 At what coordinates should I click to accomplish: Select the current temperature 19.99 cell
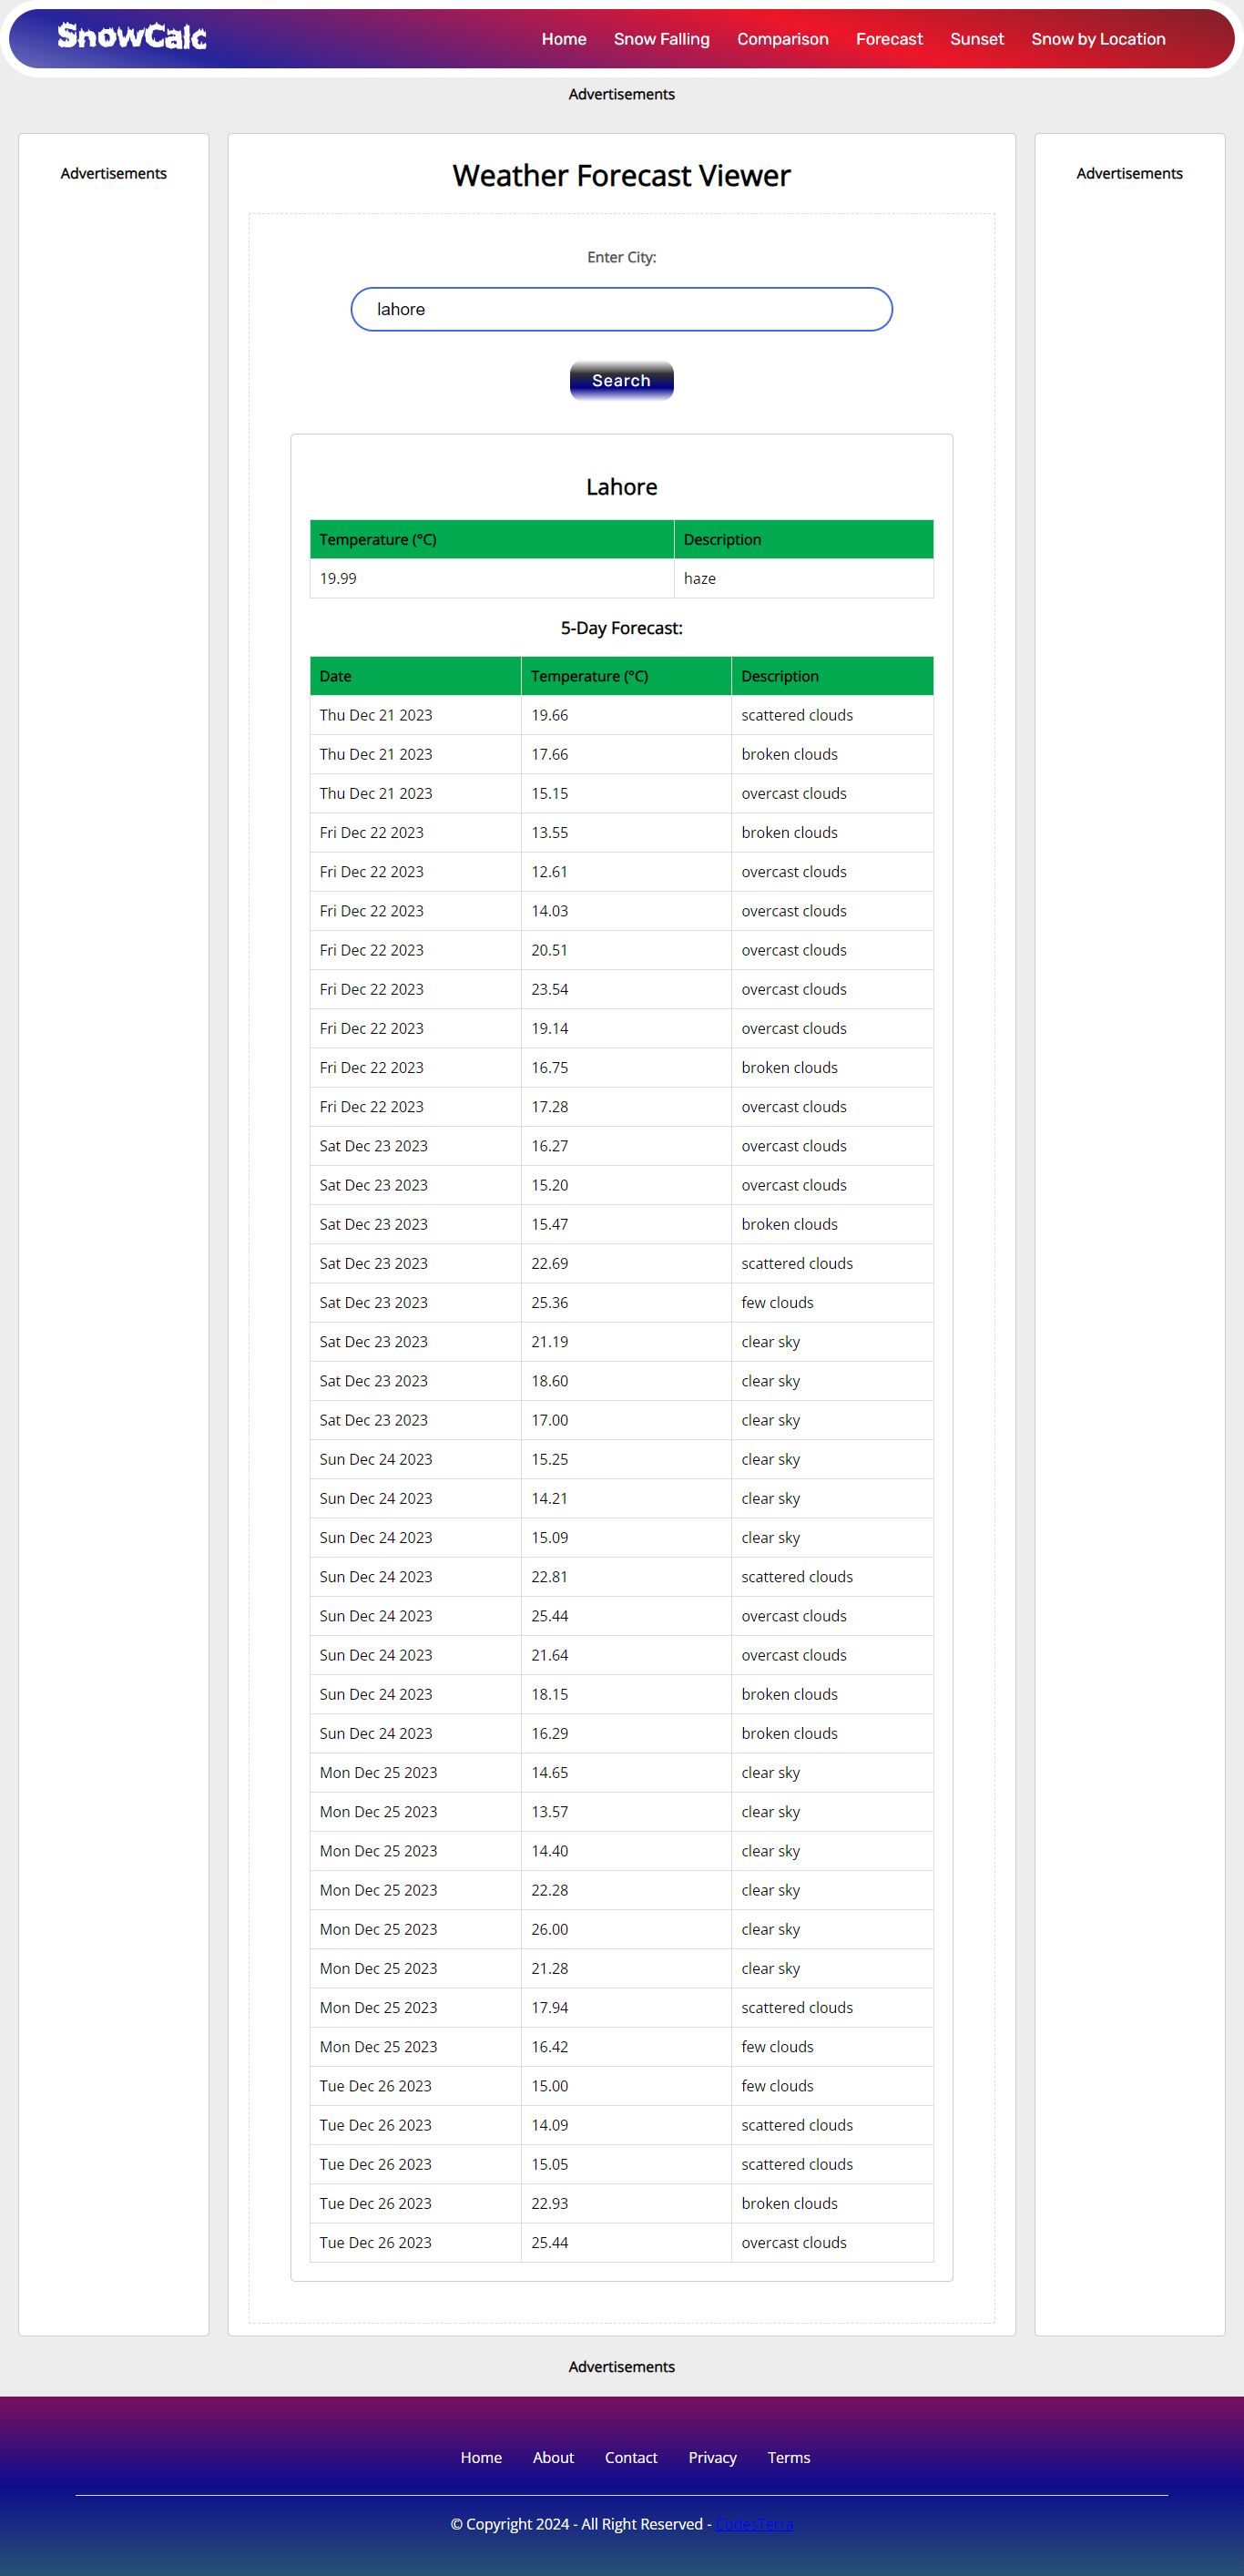pos(338,578)
